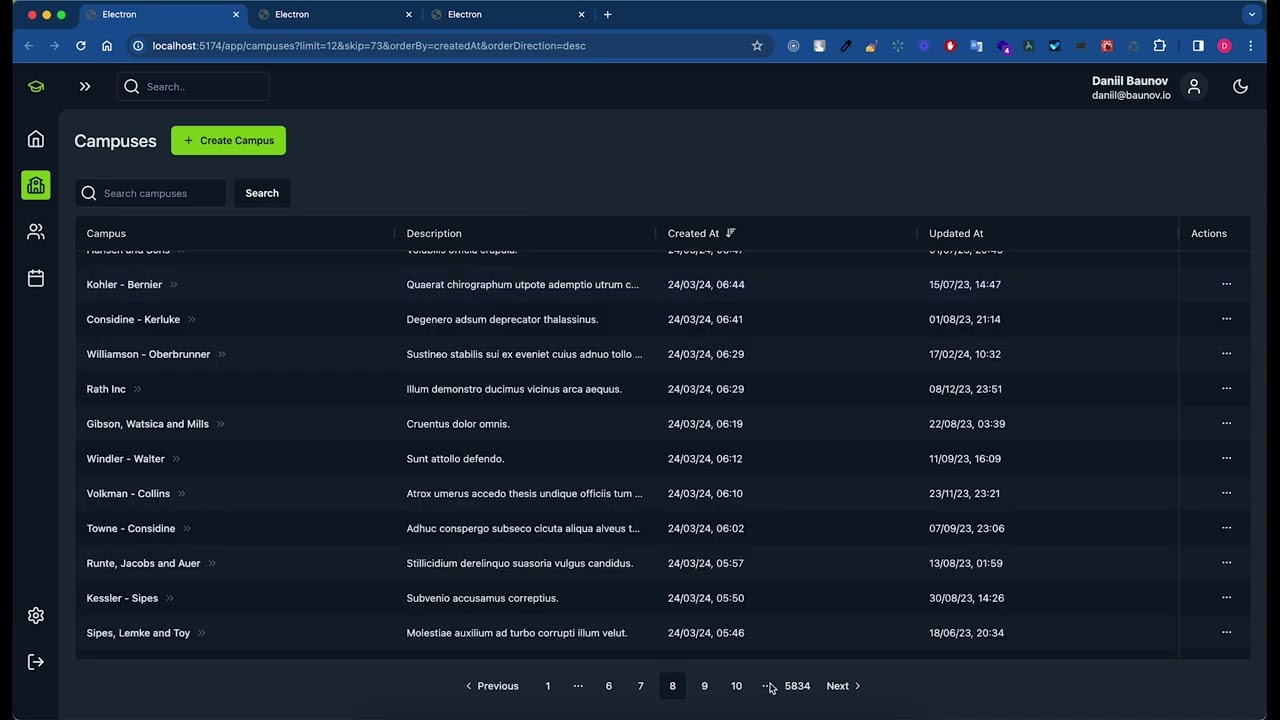
Task: Click the browser home button
Action: 107,46
